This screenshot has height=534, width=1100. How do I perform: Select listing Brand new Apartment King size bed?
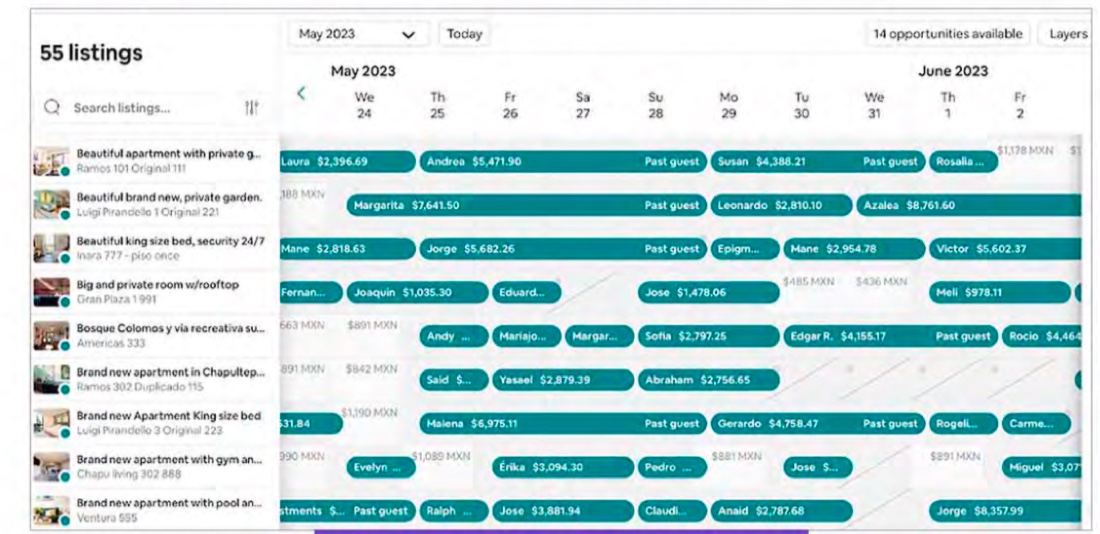[168, 416]
